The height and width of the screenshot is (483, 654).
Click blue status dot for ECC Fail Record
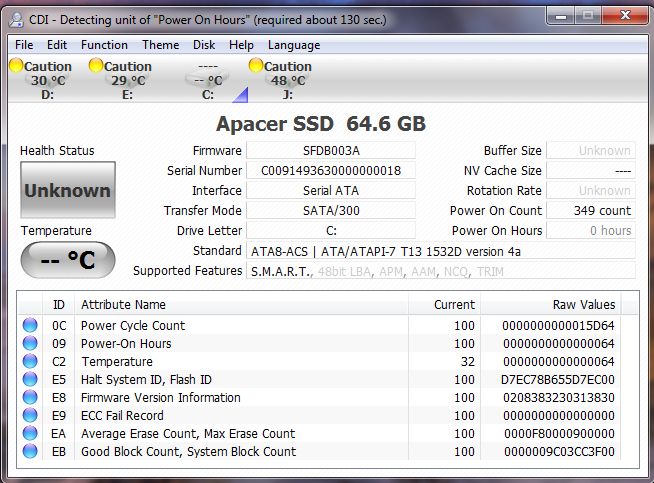(x=30, y=415)
